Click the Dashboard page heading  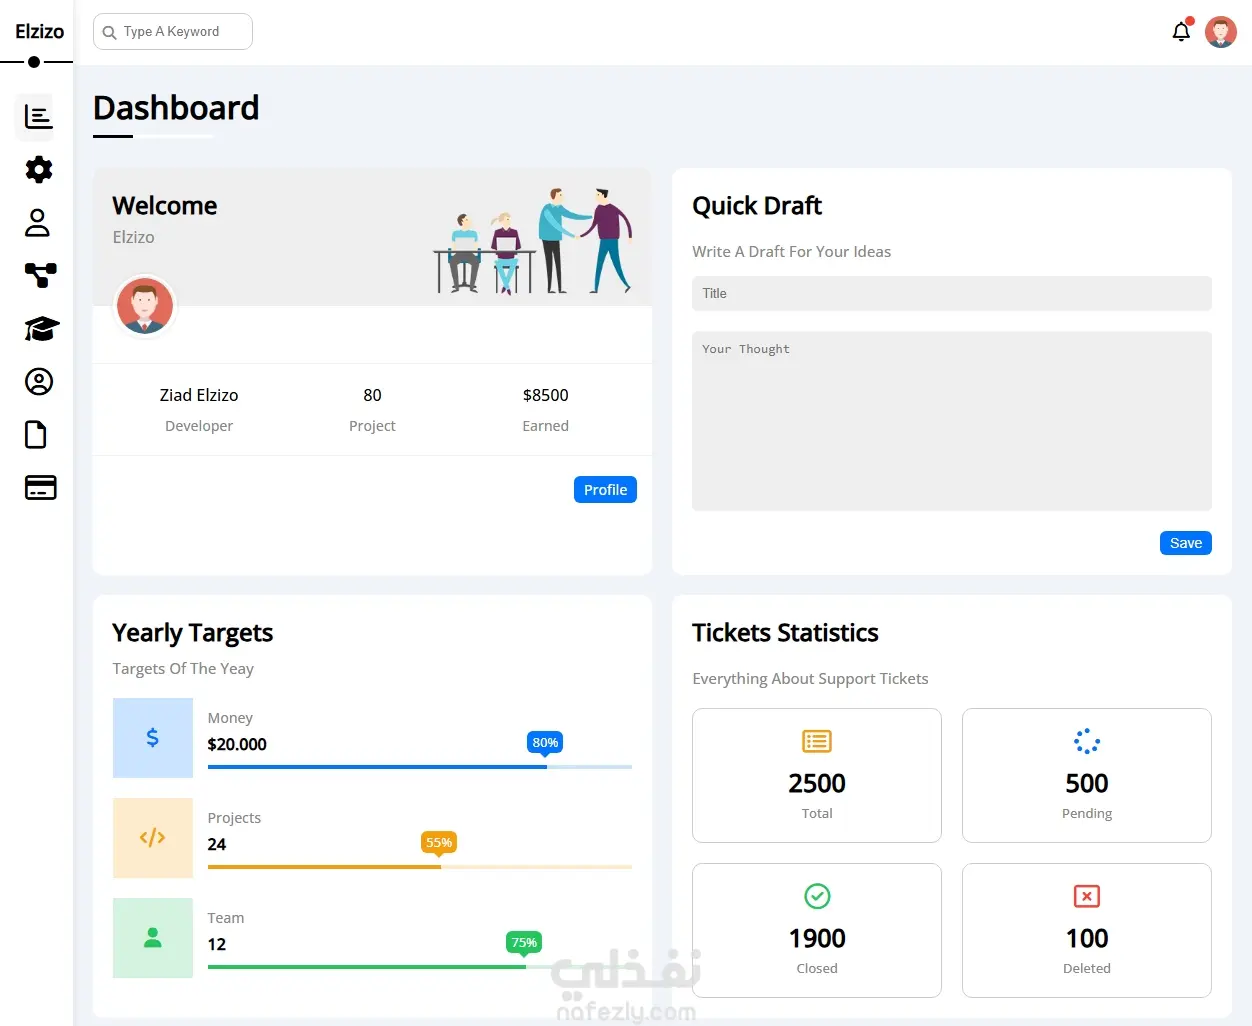pyautogui.click(x=176, y=108)
